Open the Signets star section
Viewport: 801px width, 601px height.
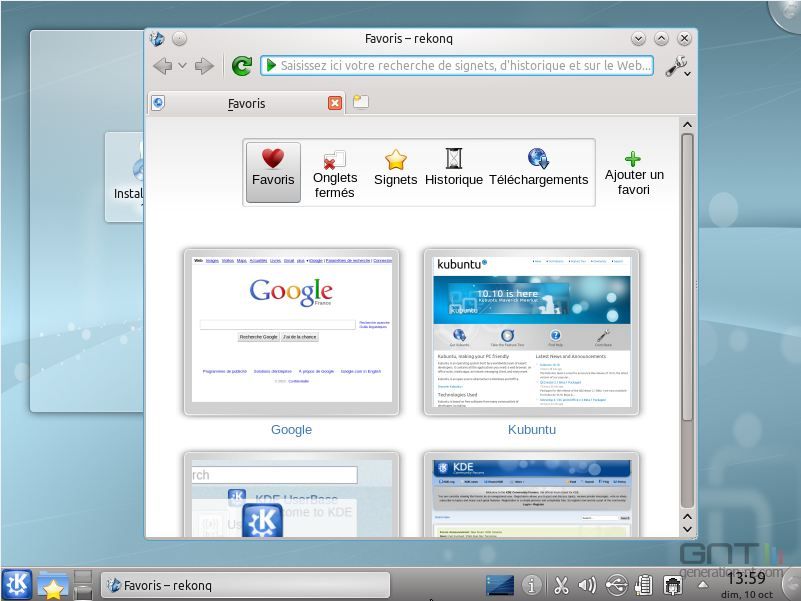[x=395, y=168]
